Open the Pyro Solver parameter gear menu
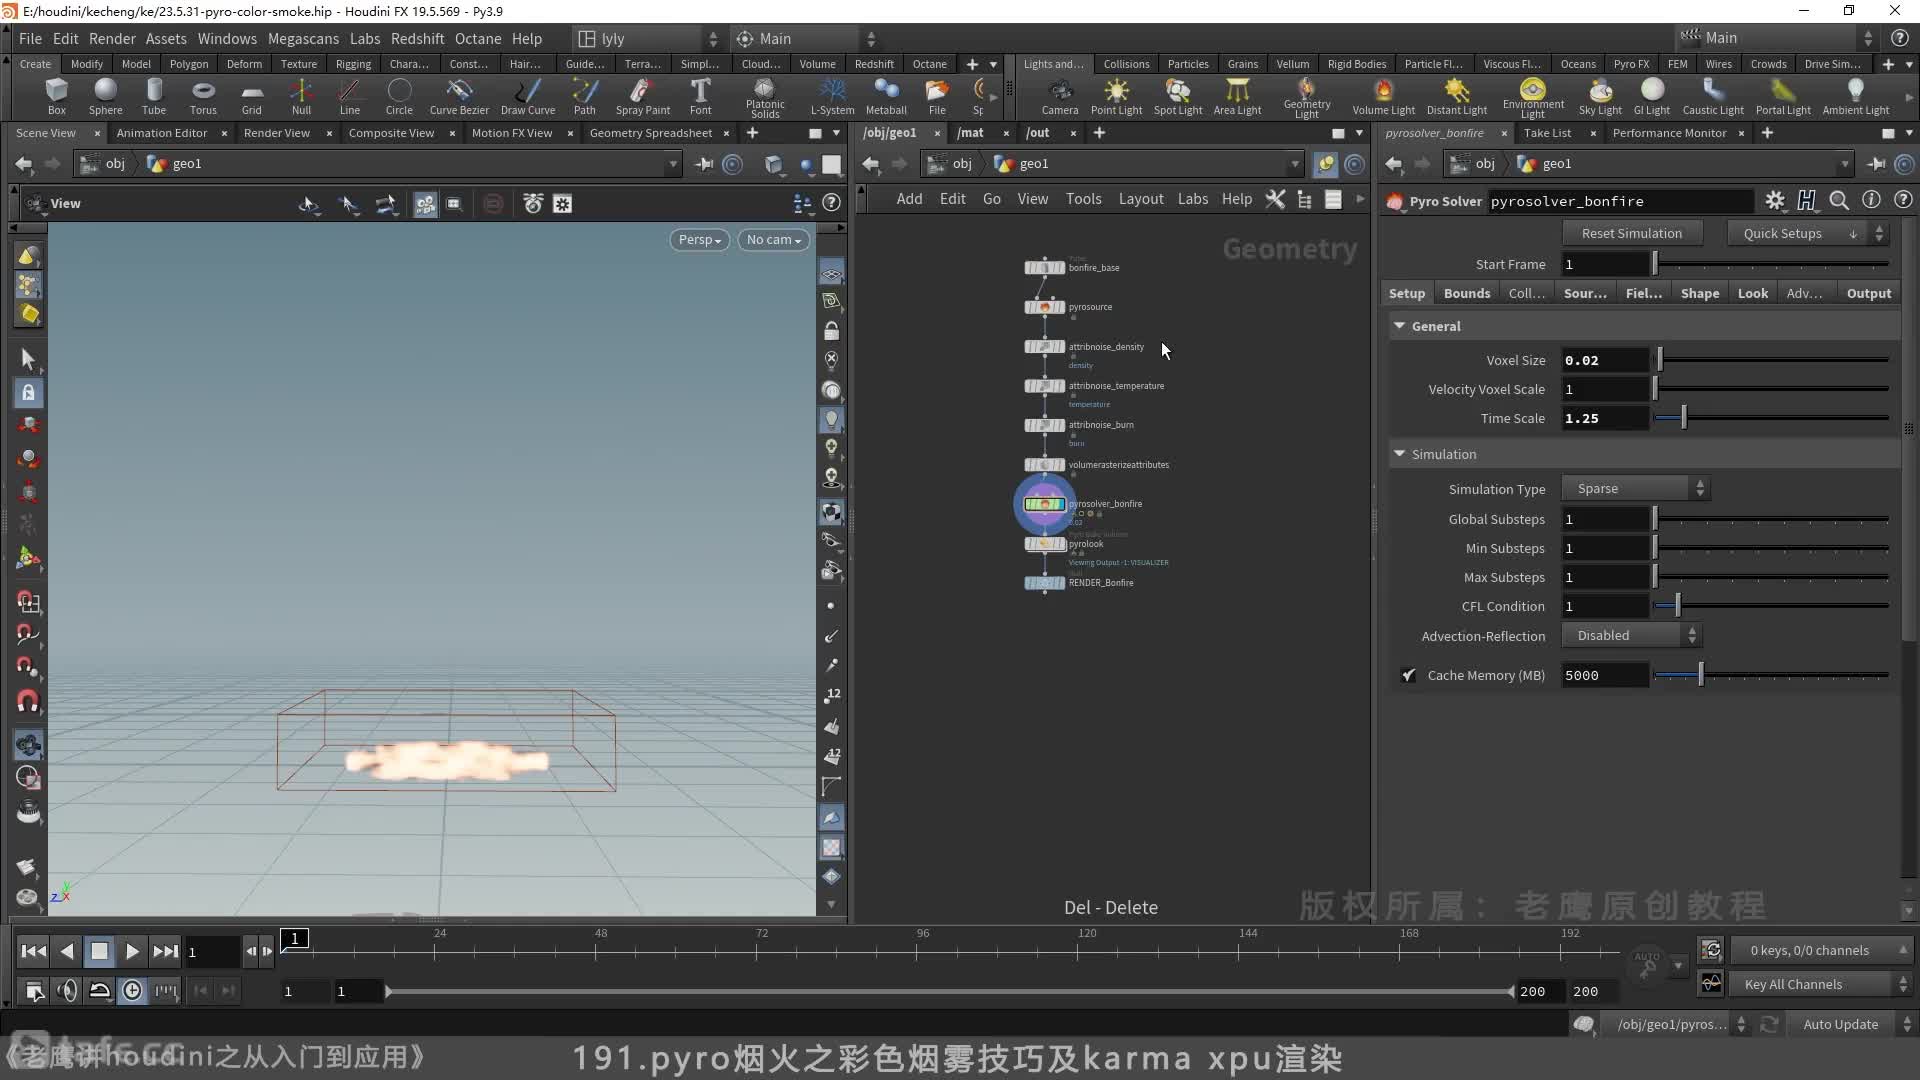This screenshot has height=1080, width=1920. [x=1775, y=201]
